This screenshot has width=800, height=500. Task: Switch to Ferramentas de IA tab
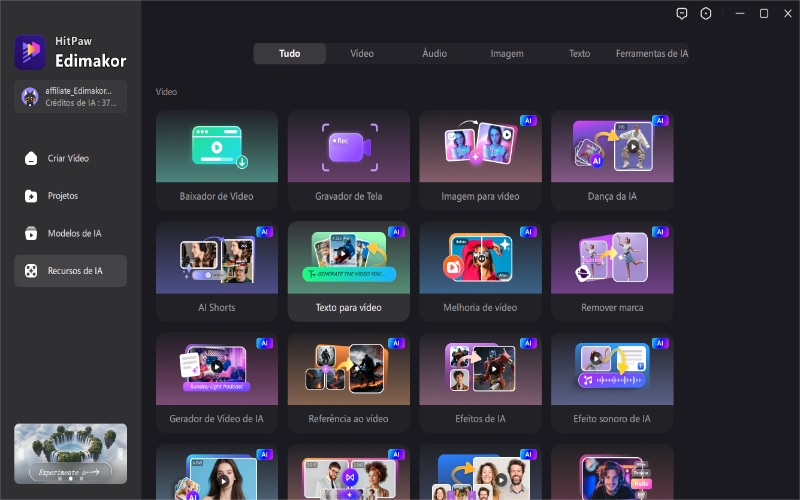point(652,54)
